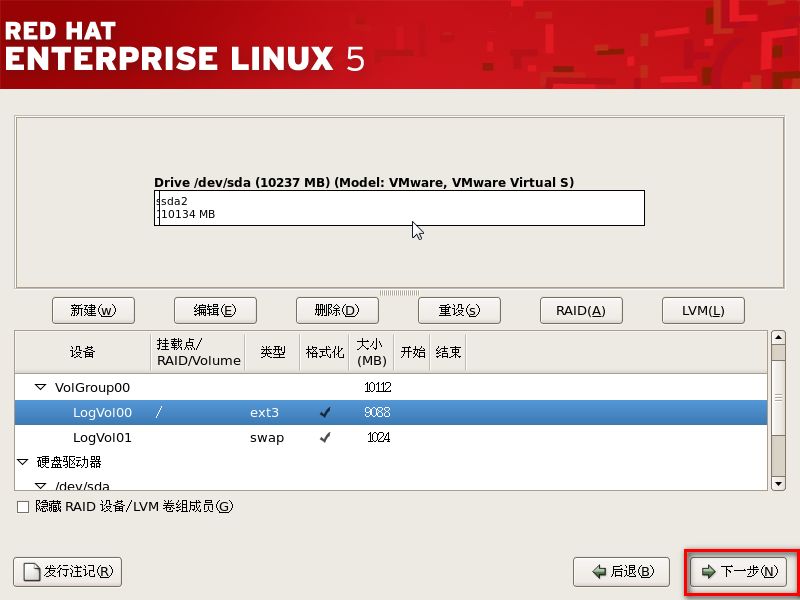
Task: Click the 类型 column header
Action: (x=272, y=352)
